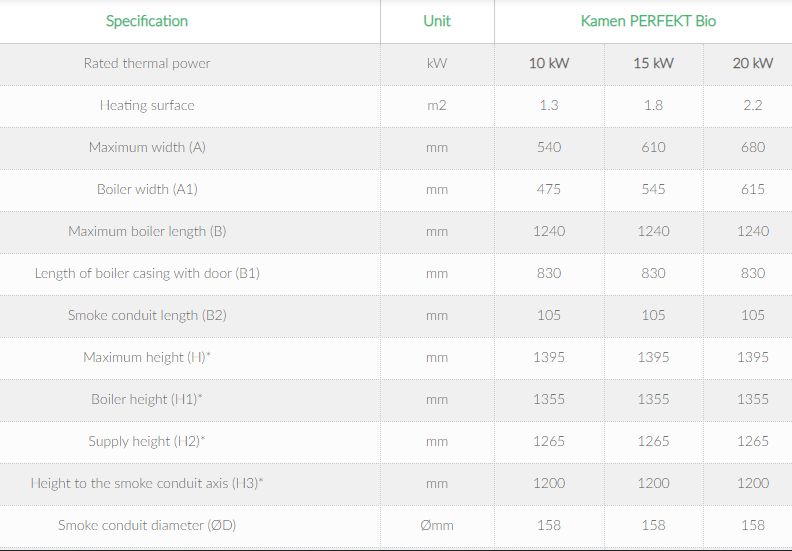
Task: Select the Maximum boiler length (B) label
Action: 147,231
